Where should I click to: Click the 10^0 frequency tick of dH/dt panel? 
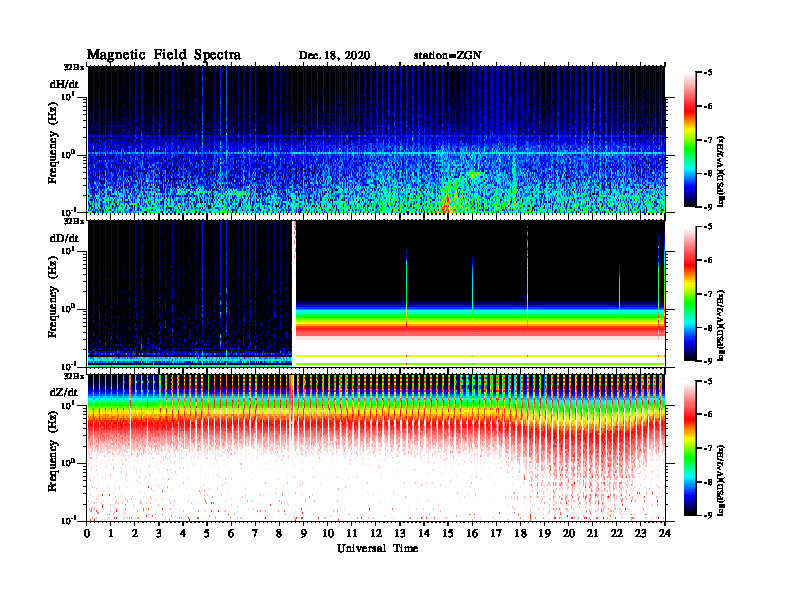[x=69, y=154]
